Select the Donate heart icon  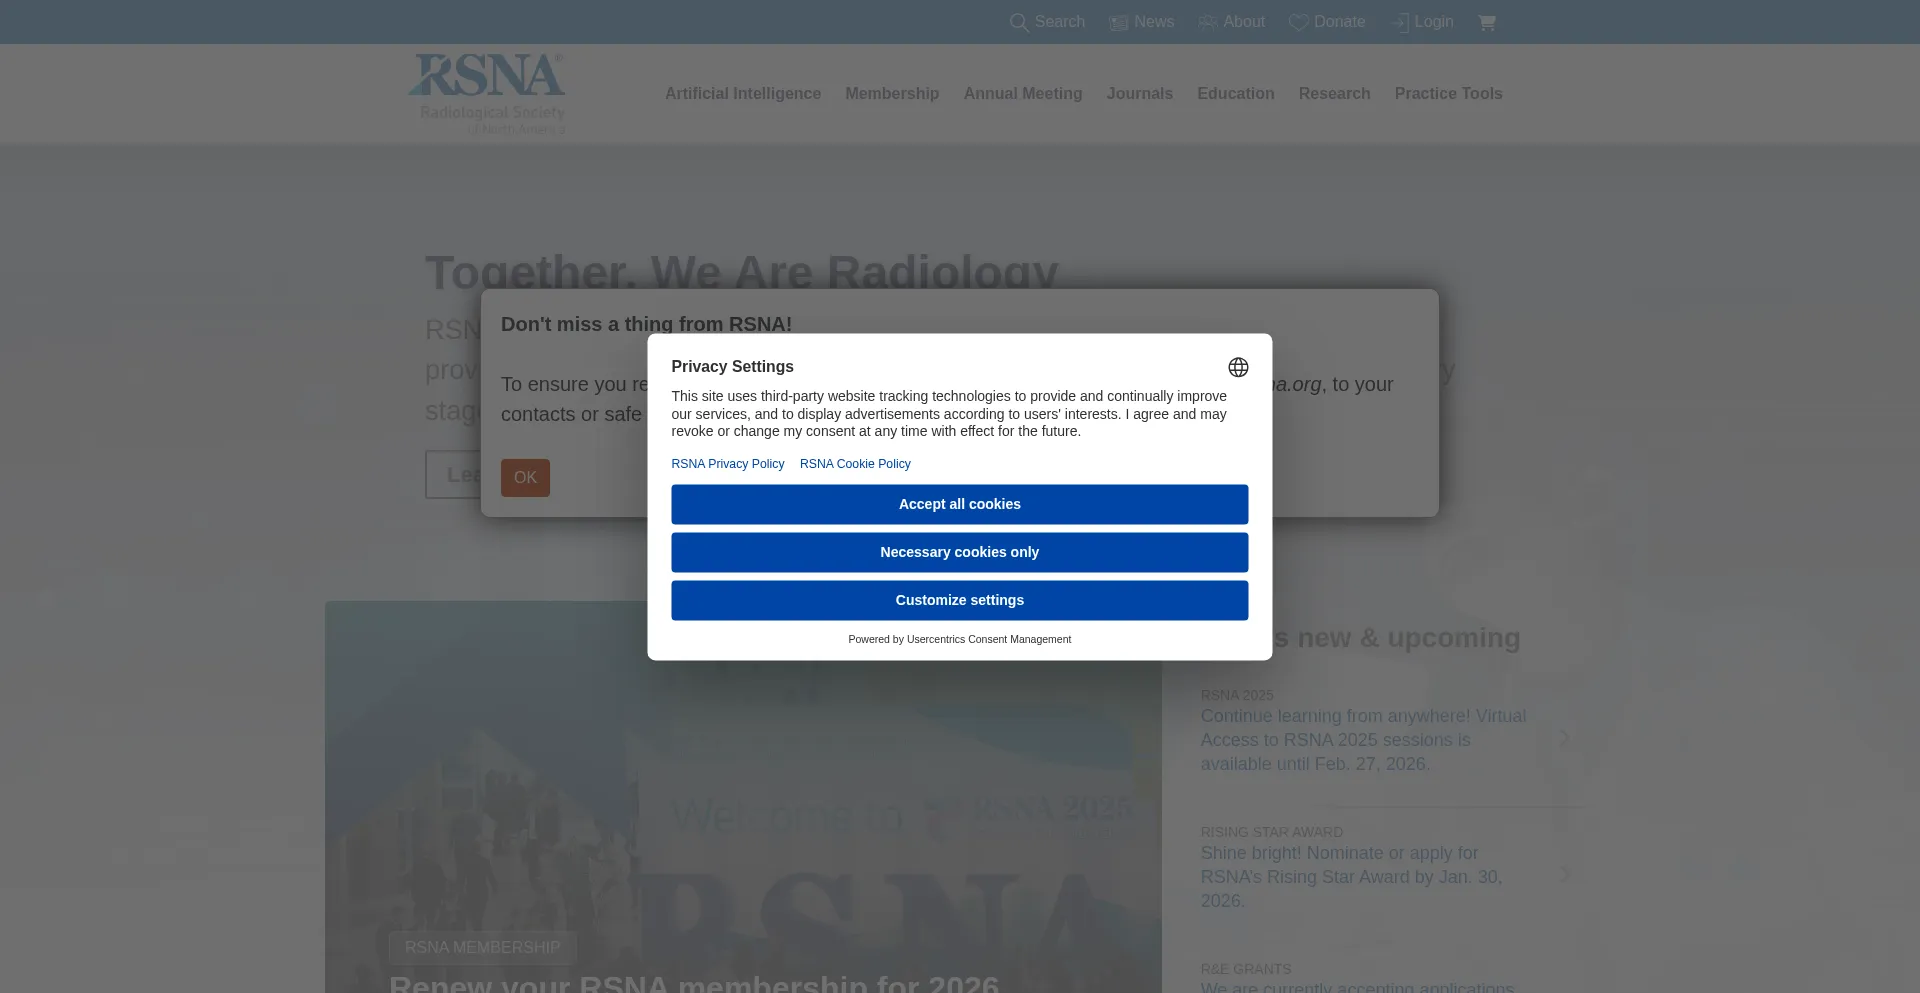tap(1298, 22)
